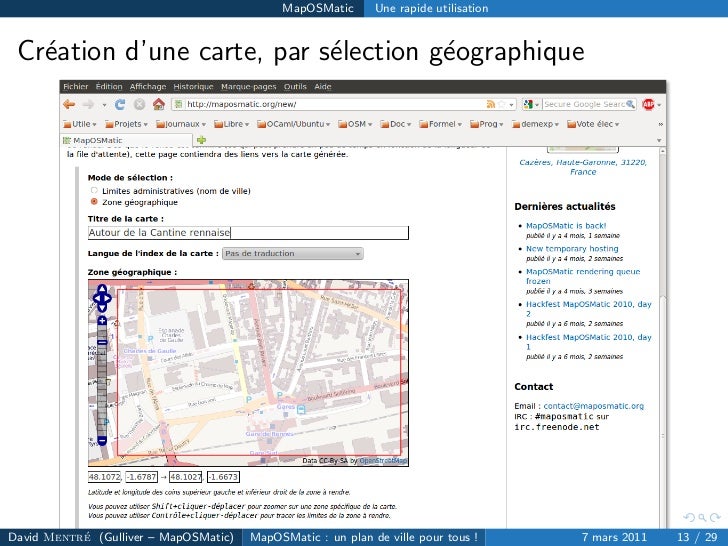Open 'Hackfest MapOSMatic 2010, day 2' link
This screenshot has width=728, height=546.
point(589,309)
